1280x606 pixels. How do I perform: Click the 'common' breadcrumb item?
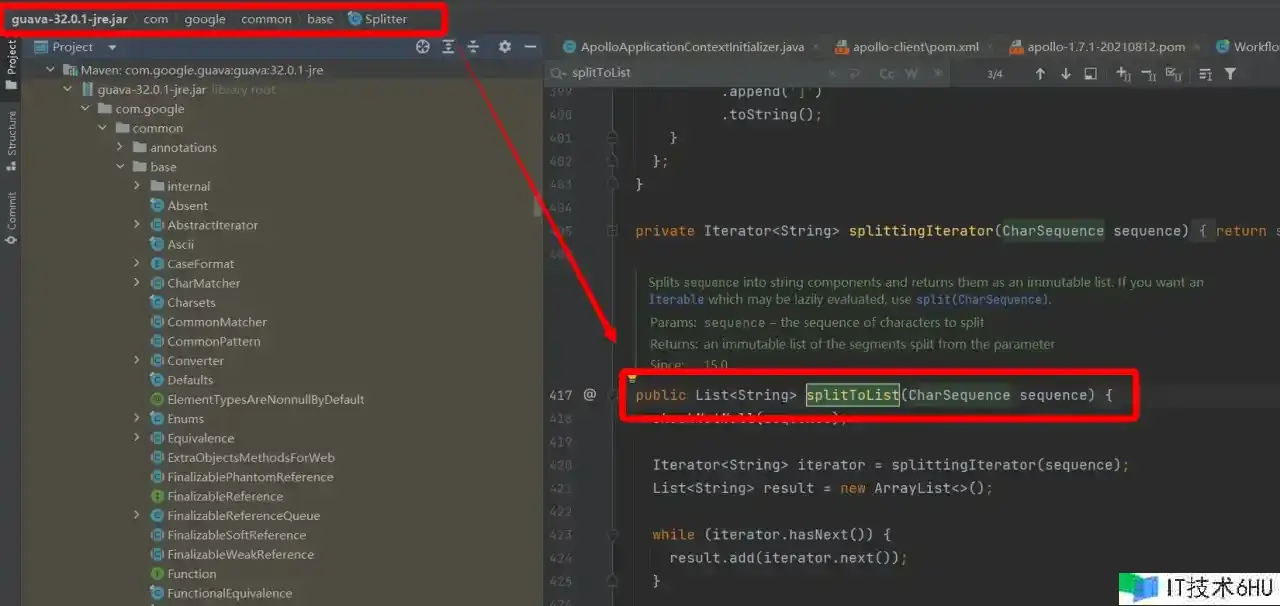266,19
